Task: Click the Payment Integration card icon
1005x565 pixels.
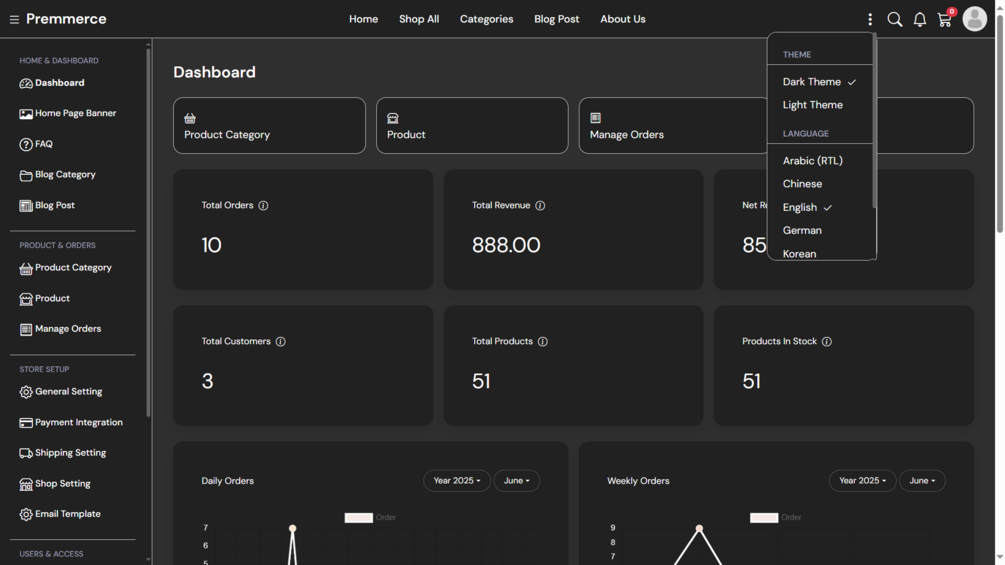Action: (26, 423)
